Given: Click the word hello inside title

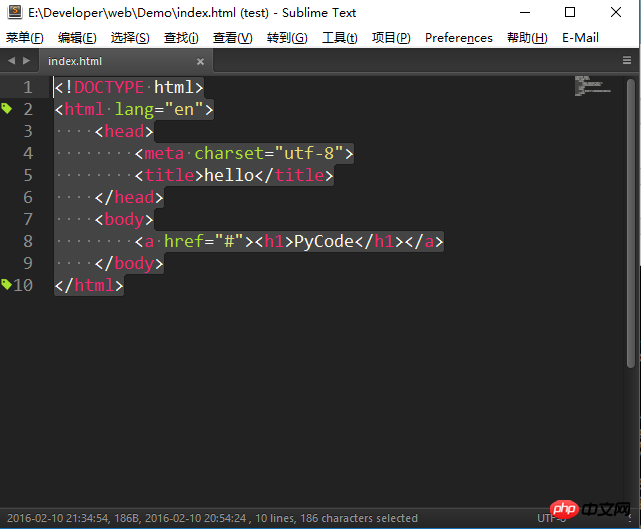Looking at the screenshot, I should (x=229, y=176).
